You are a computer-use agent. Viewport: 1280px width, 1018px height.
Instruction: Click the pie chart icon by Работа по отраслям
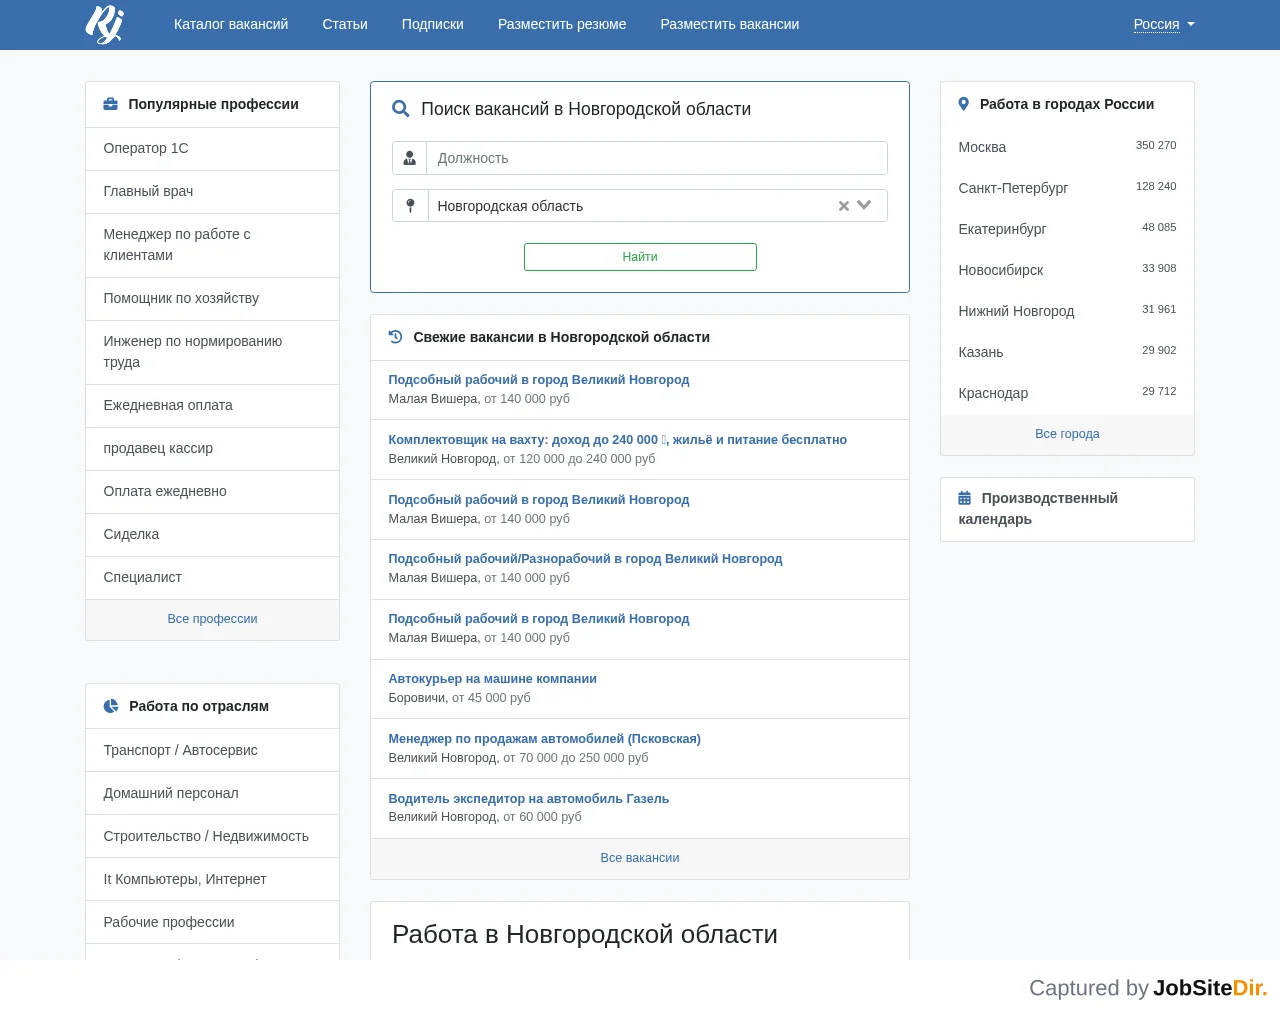pos(111,706)
